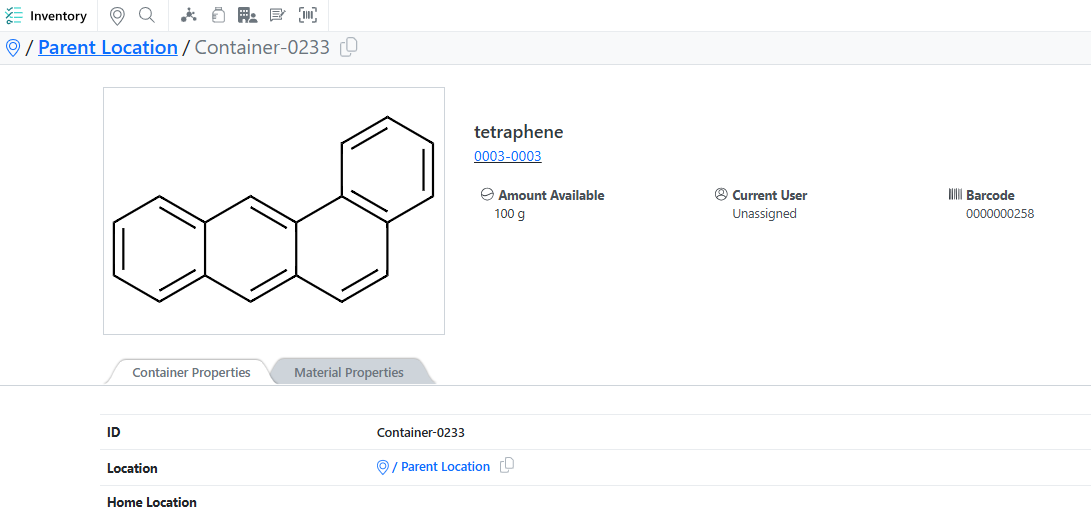Viewport: 1091px width, 517px height.
Task: Open the 0003-0003 material link
Action: tap(508, 156)
